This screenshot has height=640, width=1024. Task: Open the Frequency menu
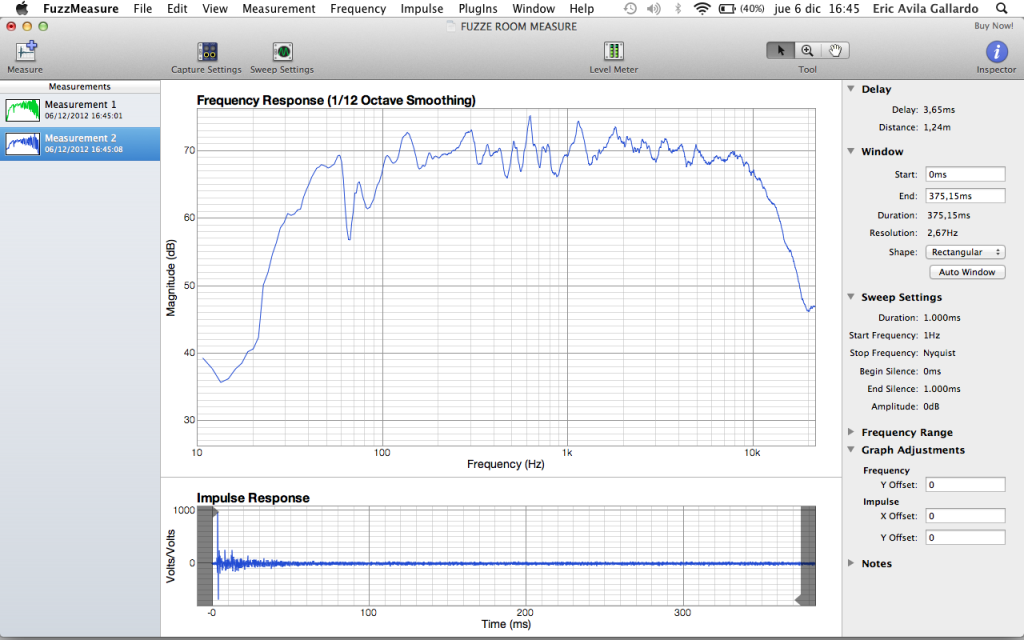coord(358,8)
